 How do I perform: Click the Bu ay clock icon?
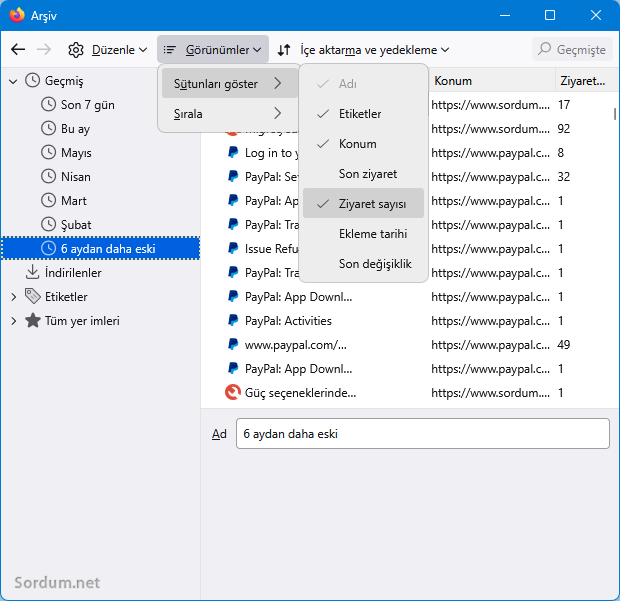[48, 128]
